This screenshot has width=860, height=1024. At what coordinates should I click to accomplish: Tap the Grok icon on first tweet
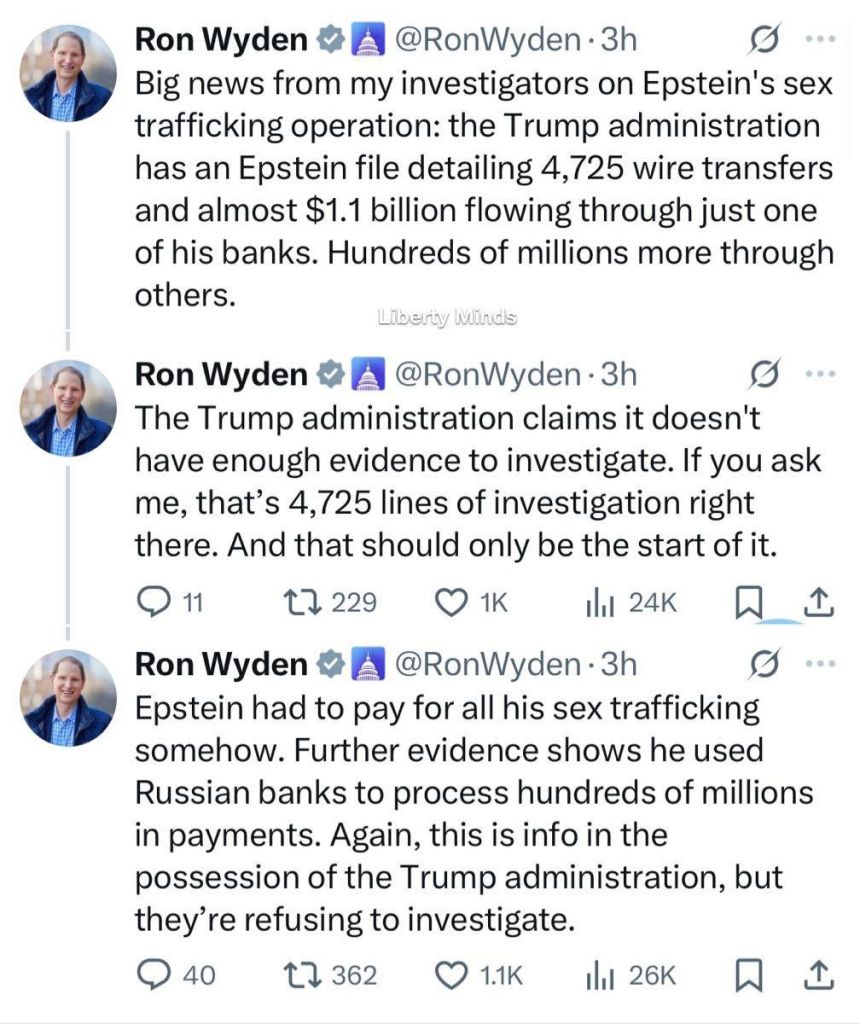(x=764, y=39)
